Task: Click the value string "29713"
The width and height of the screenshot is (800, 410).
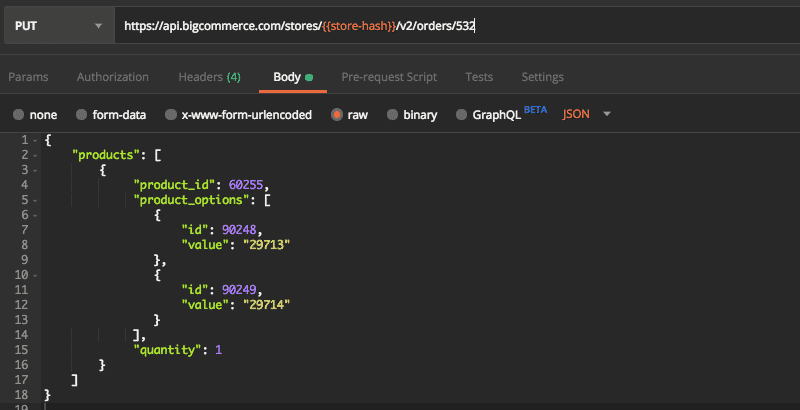Action: (x=266, y=245)
